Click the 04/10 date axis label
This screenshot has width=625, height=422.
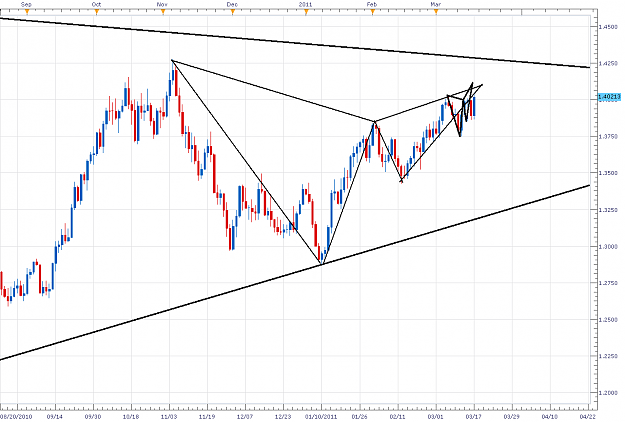550,416
